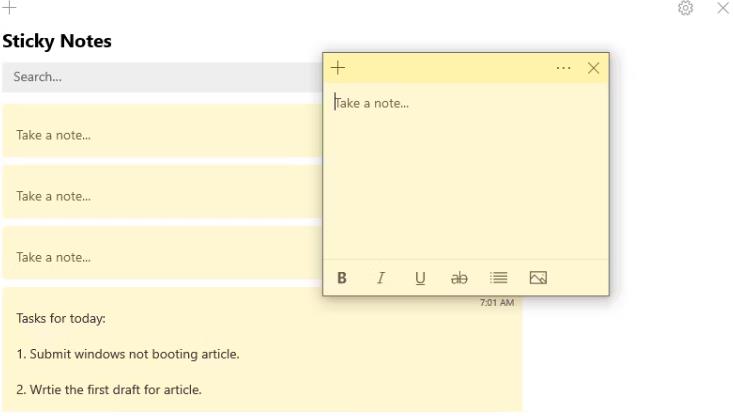Toggle underline formatting in the note
Viewport: 733px width, 416px height.
click(420, 278)
